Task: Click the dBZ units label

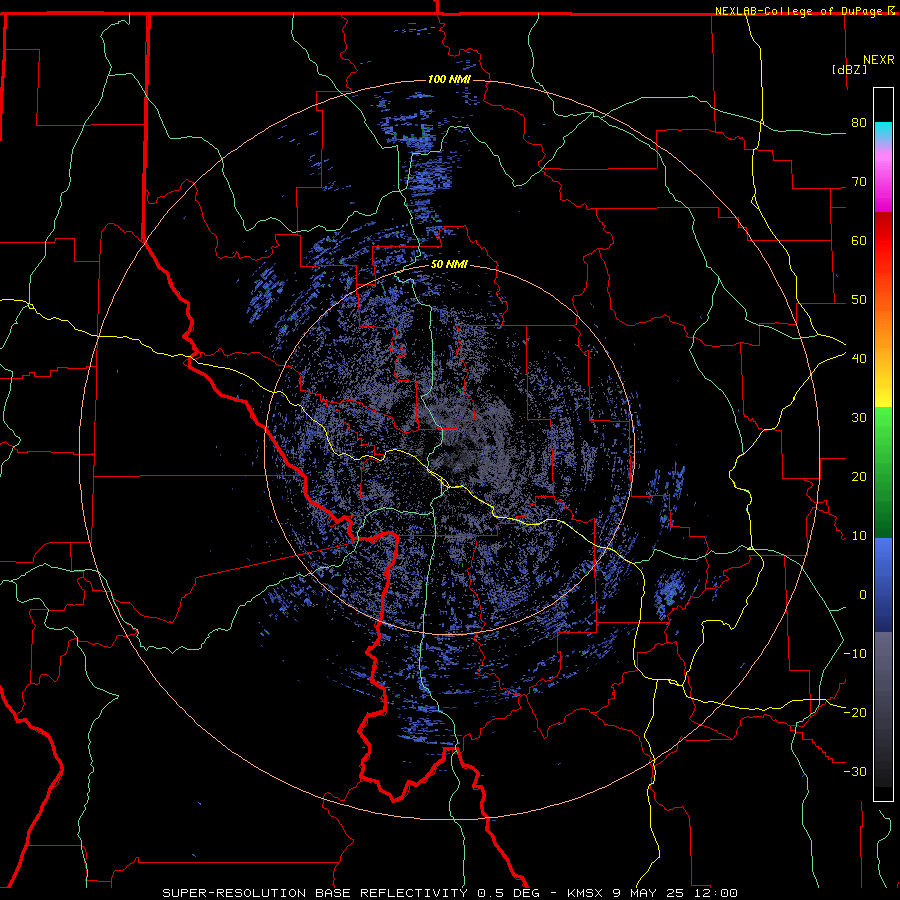Action: (849, 69)
